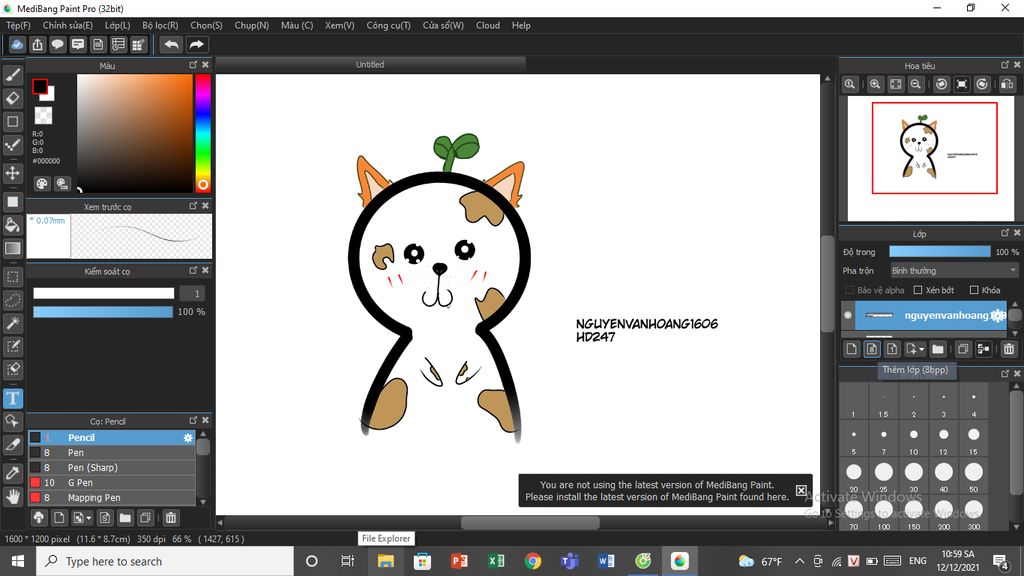Select the Pen brush
The image size is (1024, 576).
pyautogui.click(x=112, y=453)
